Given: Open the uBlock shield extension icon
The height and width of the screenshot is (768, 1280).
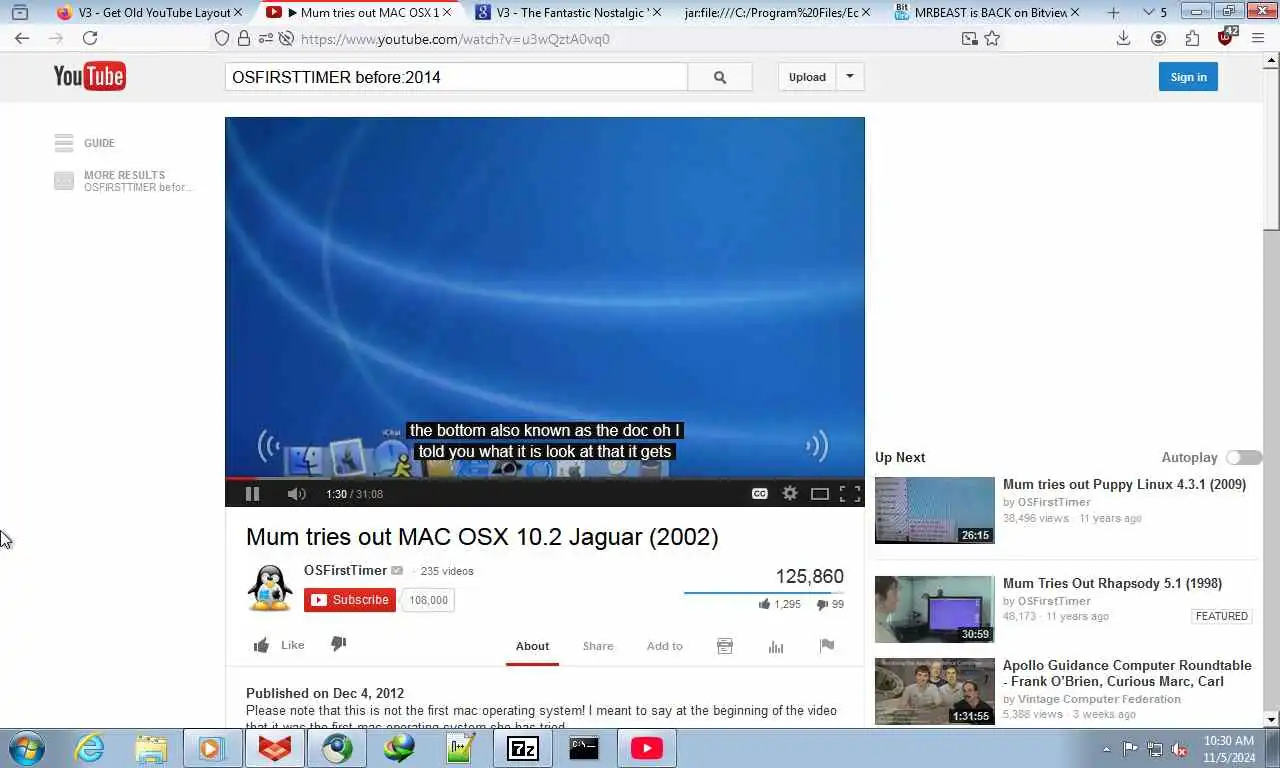Looking at the screenshot, I should 1226,37.
